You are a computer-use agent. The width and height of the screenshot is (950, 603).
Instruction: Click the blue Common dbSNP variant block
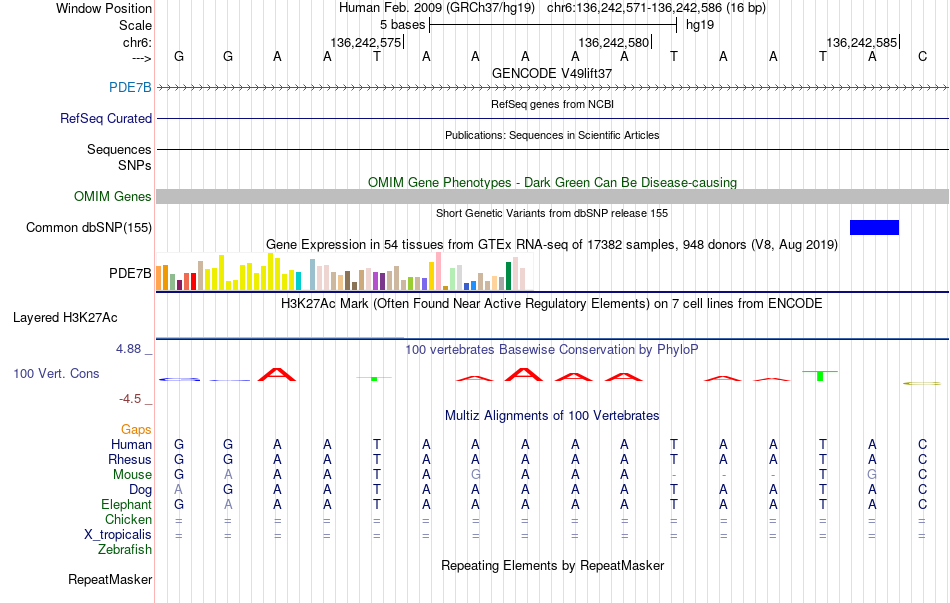874,227
